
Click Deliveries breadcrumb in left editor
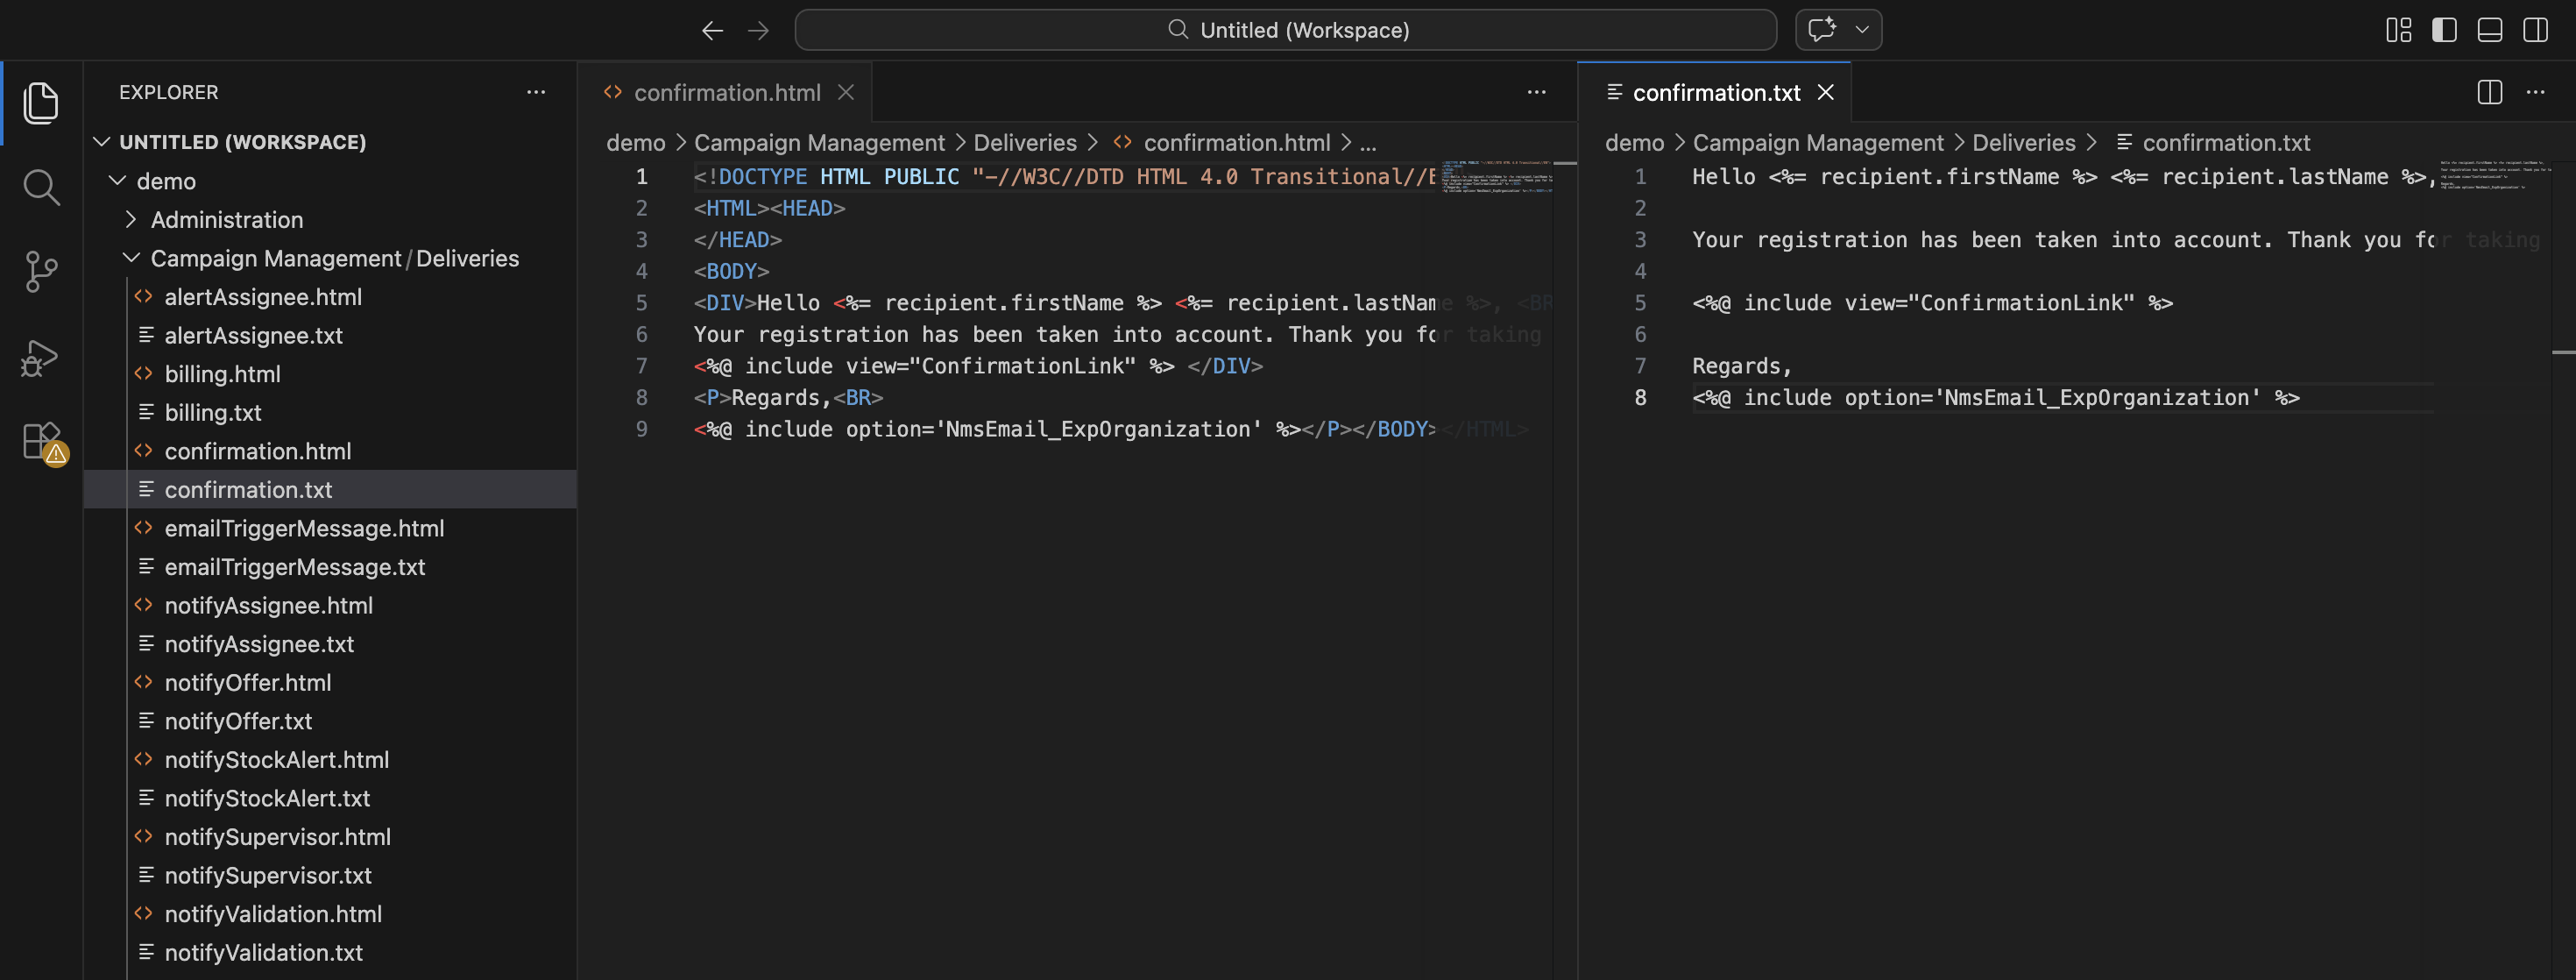coord(1025,143)
